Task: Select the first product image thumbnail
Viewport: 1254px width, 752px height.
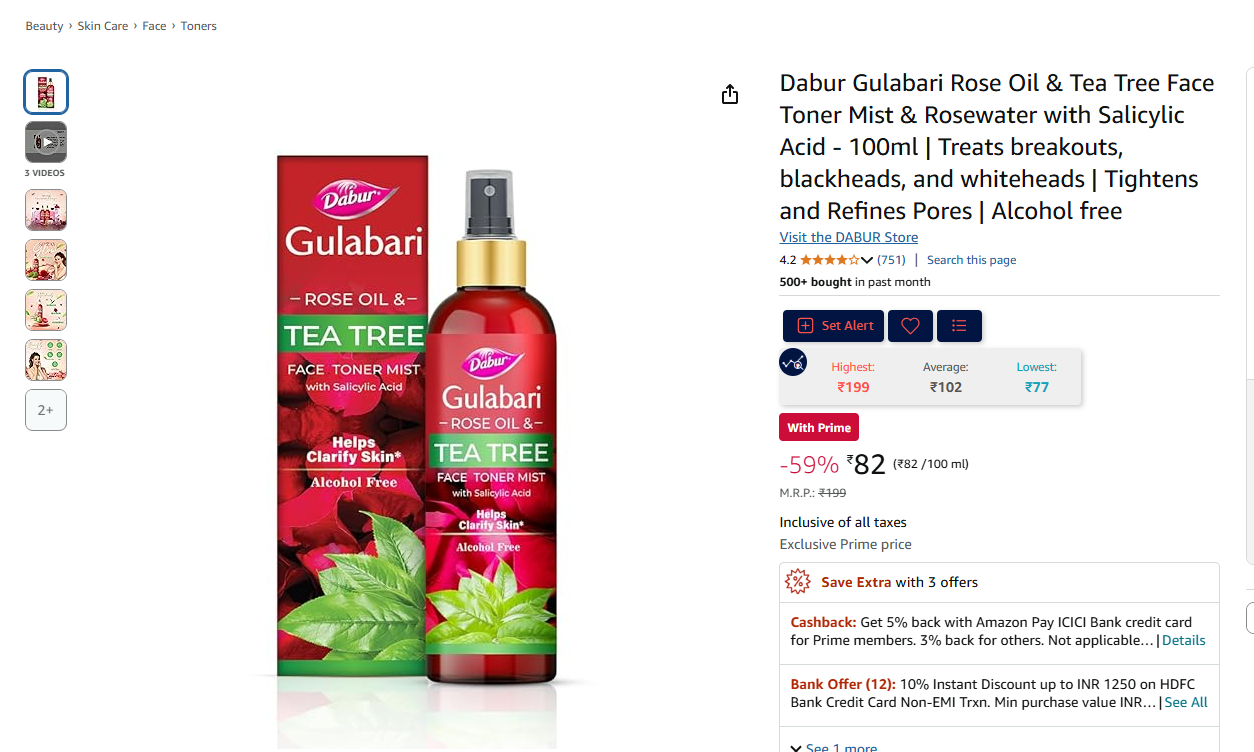Action: click(x=46, y=92)
